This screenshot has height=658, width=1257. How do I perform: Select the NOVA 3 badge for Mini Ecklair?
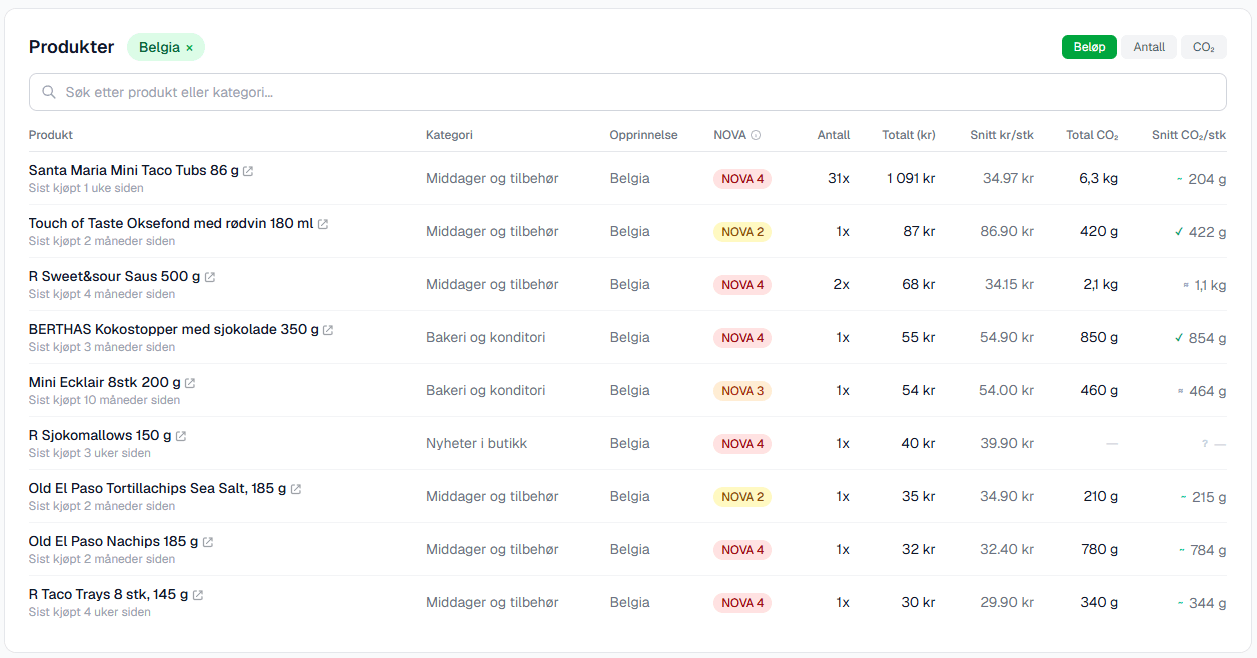pyautogui.click(x=742, y=391)
